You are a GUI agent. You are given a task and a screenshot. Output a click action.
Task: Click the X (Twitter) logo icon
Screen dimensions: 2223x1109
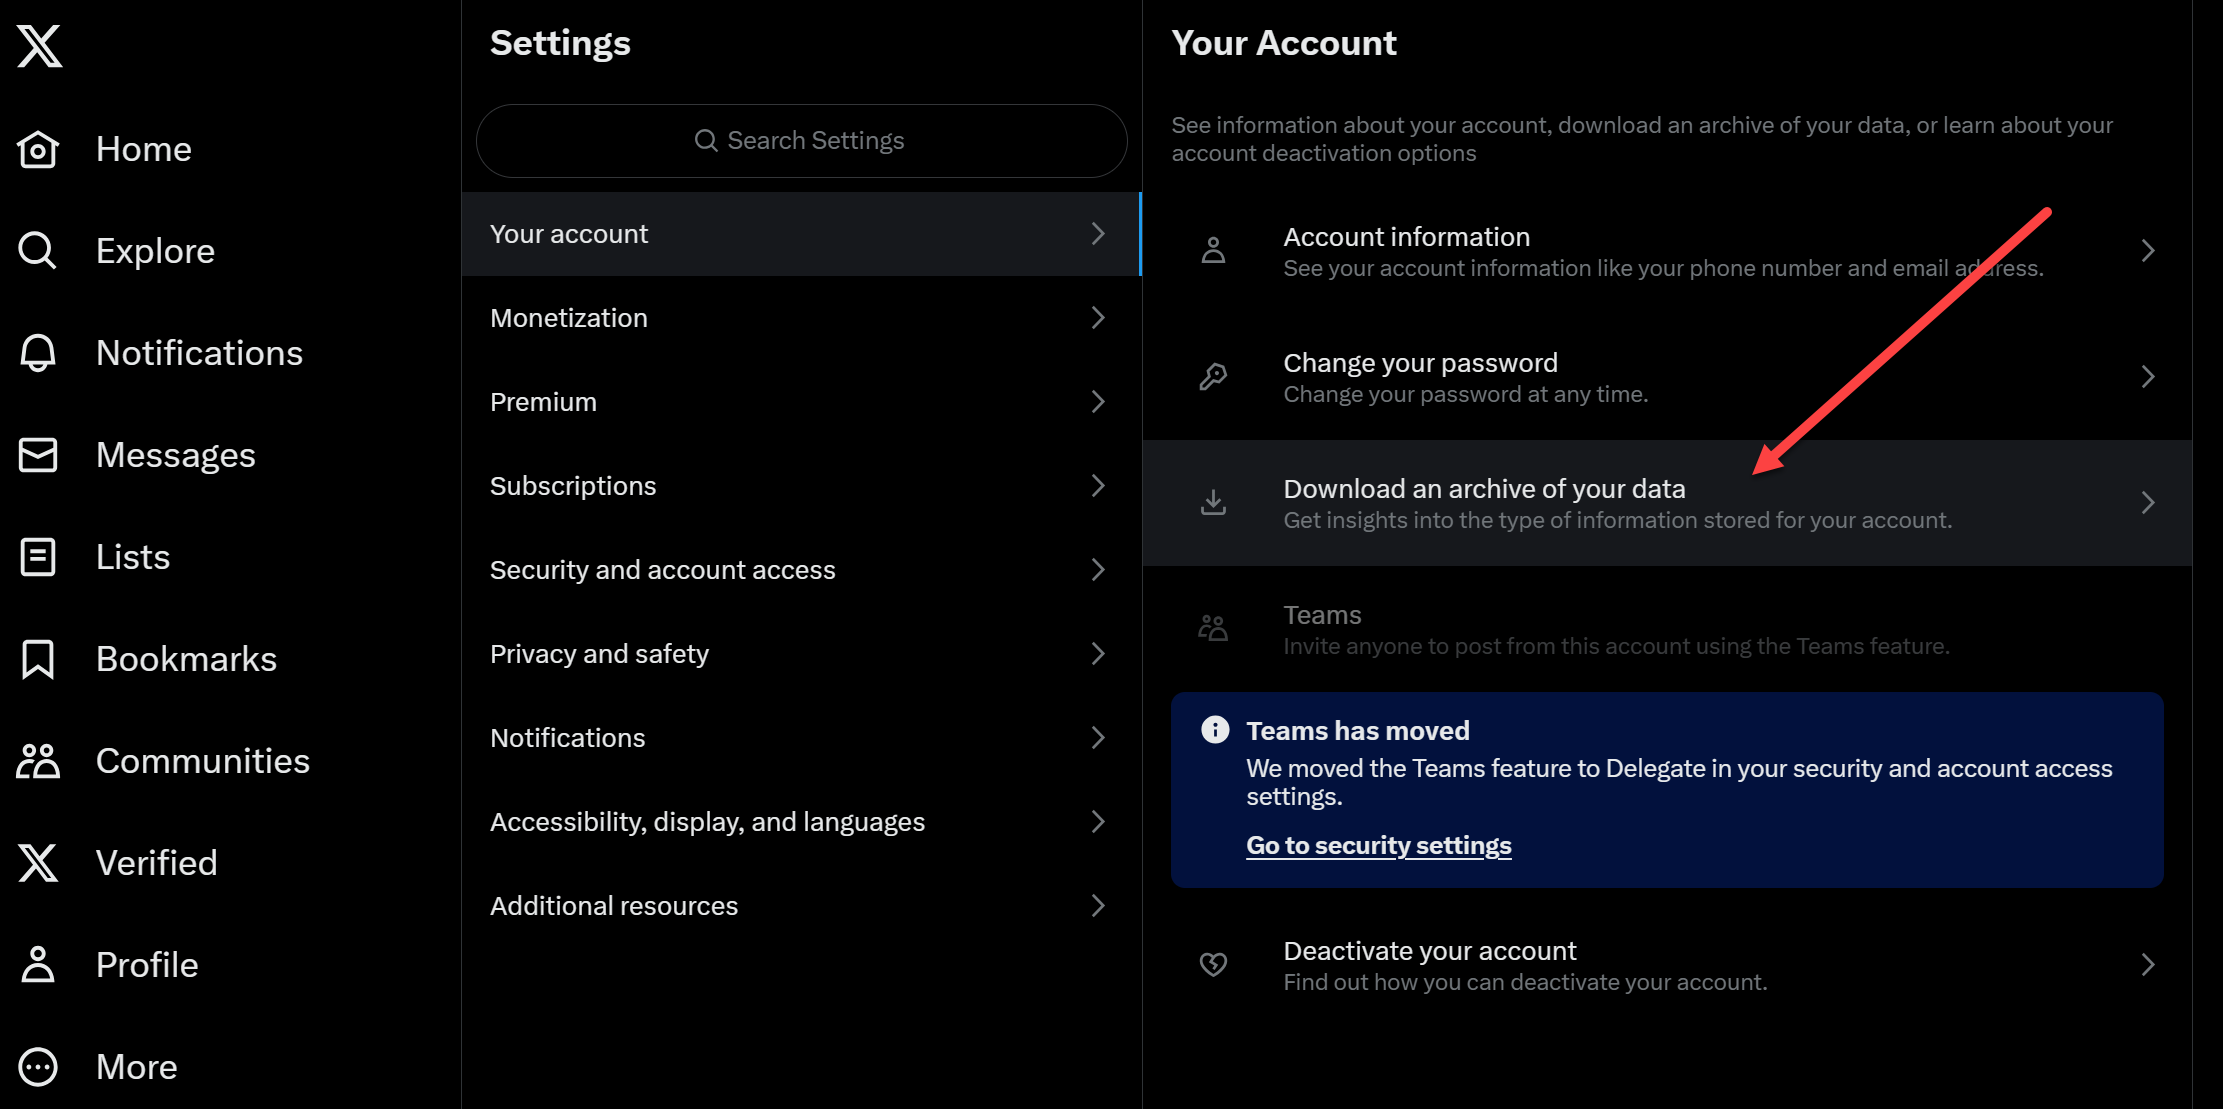click(x=41, y=41)
